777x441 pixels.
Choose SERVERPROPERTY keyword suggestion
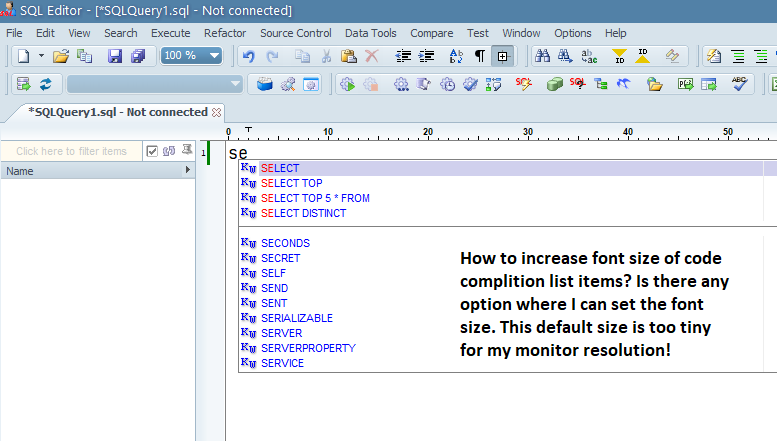click(308, 348)
